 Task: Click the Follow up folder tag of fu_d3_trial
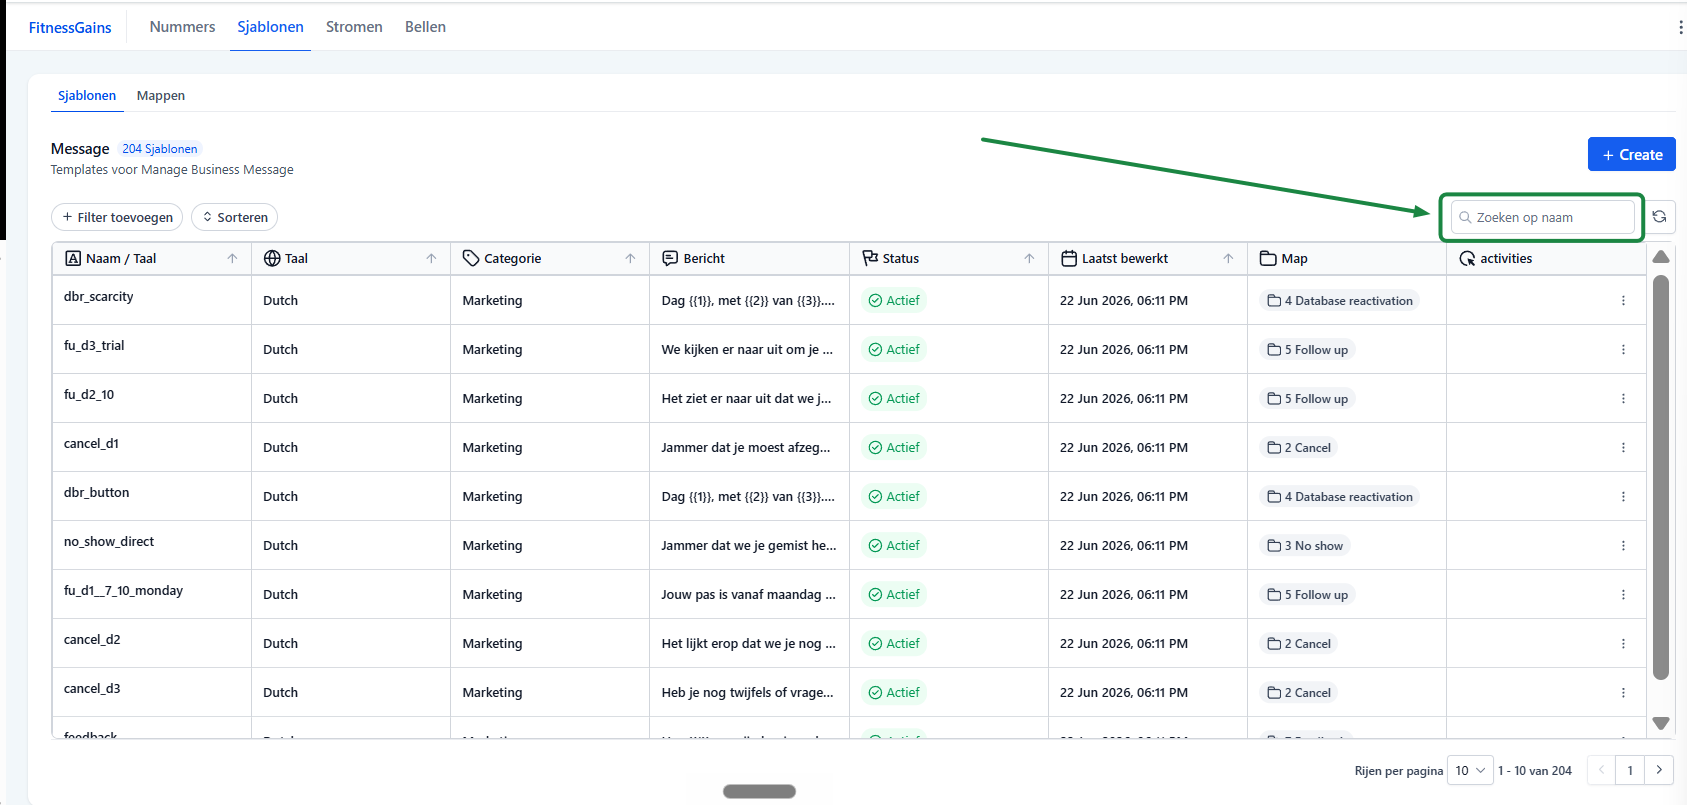tap(1307, 349)
